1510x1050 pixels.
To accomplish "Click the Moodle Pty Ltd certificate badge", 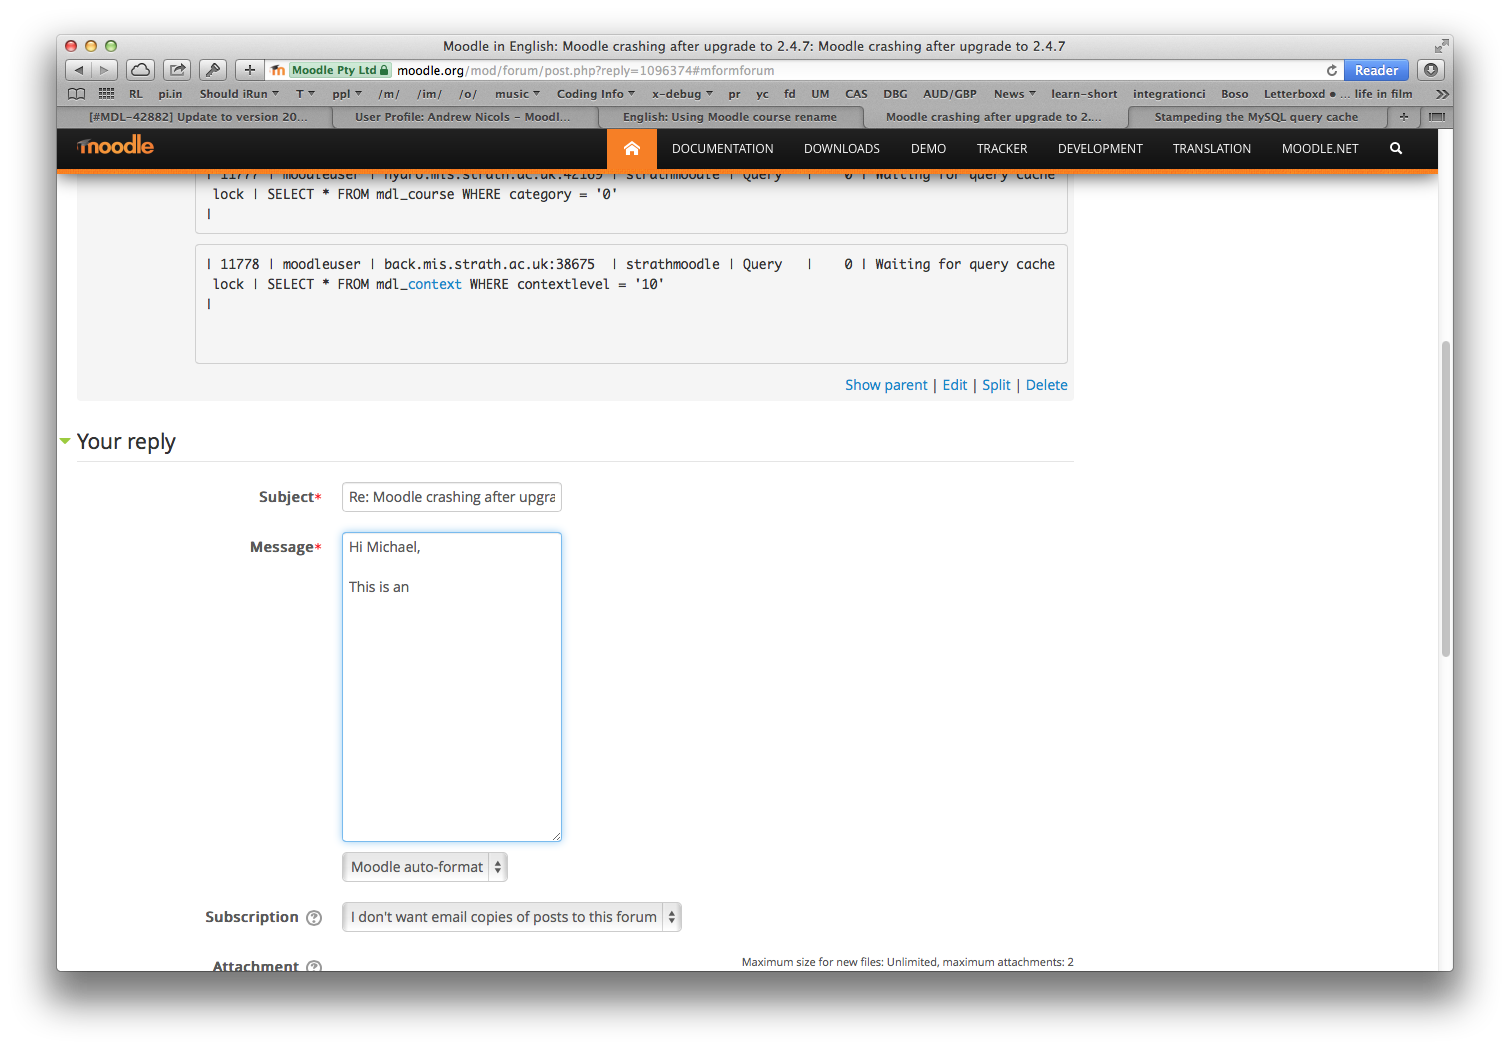I will 339,70.
